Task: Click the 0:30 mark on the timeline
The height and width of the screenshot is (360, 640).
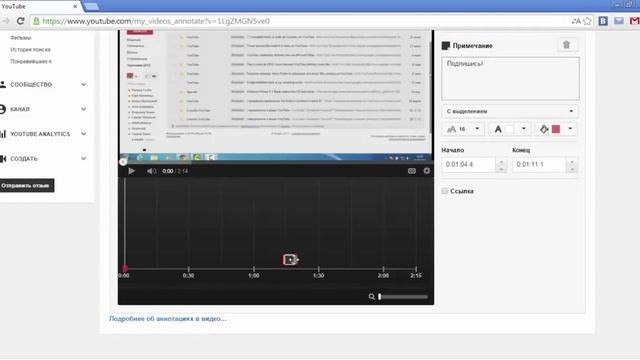Action: [x=188, y=276]
